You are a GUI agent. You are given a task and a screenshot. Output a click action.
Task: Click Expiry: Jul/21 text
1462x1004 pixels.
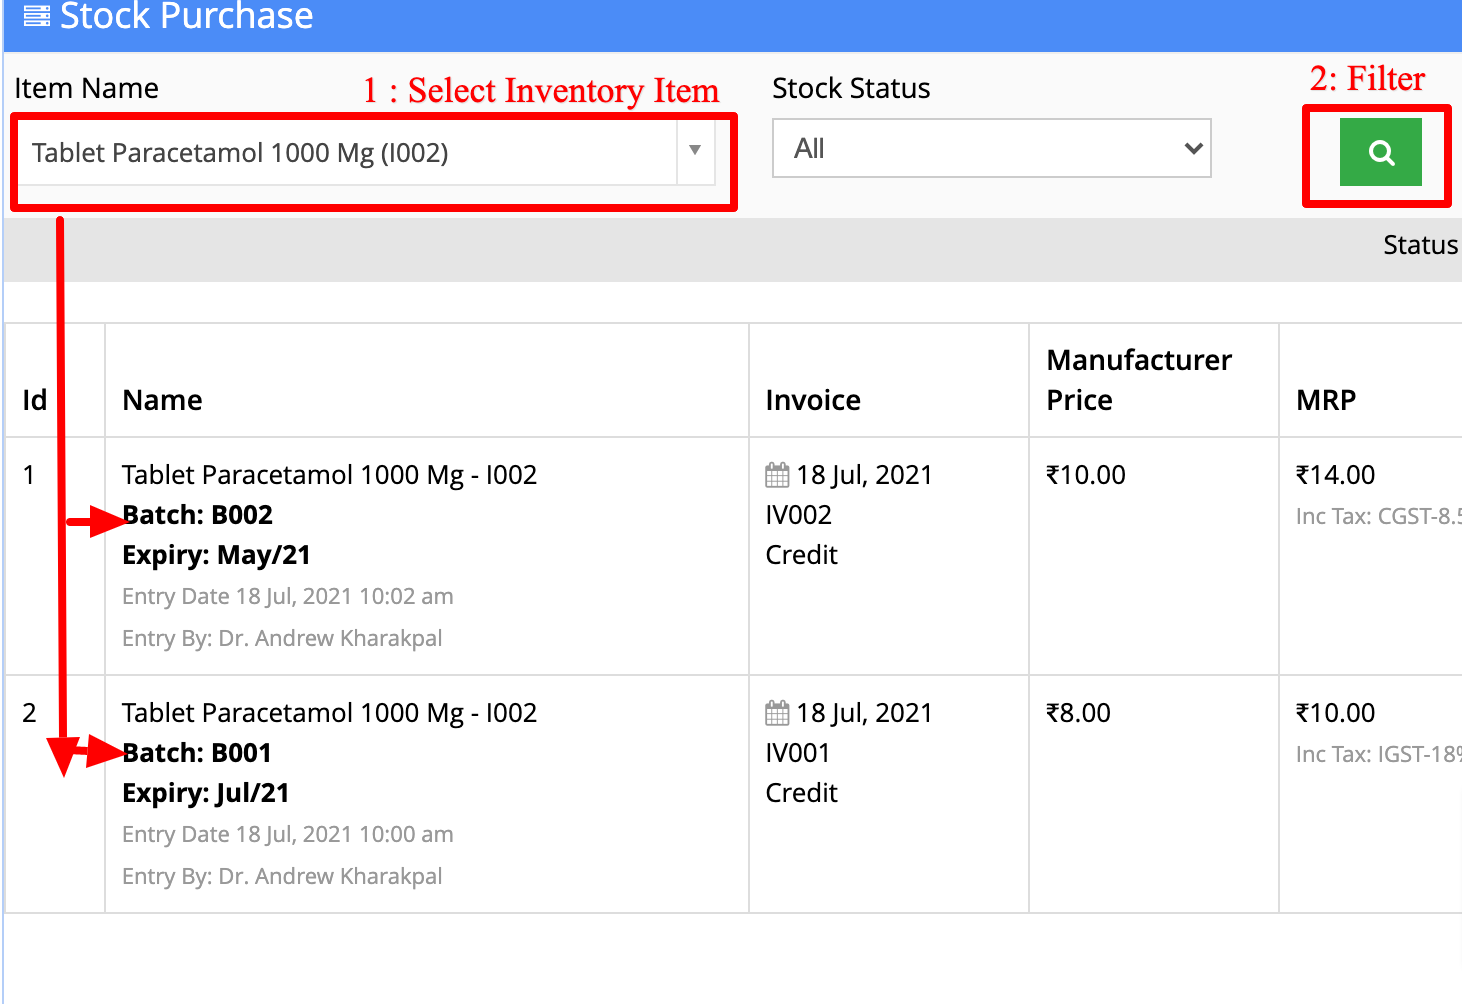206,793
